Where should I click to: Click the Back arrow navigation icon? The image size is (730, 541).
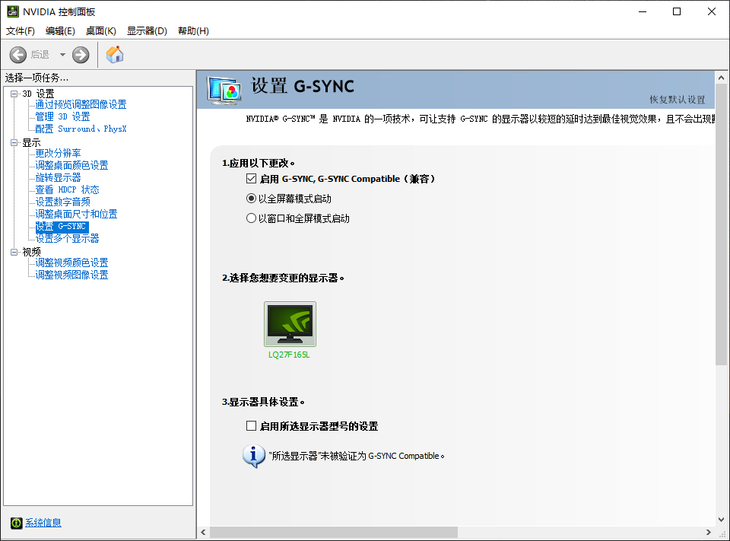click(18, 54)
